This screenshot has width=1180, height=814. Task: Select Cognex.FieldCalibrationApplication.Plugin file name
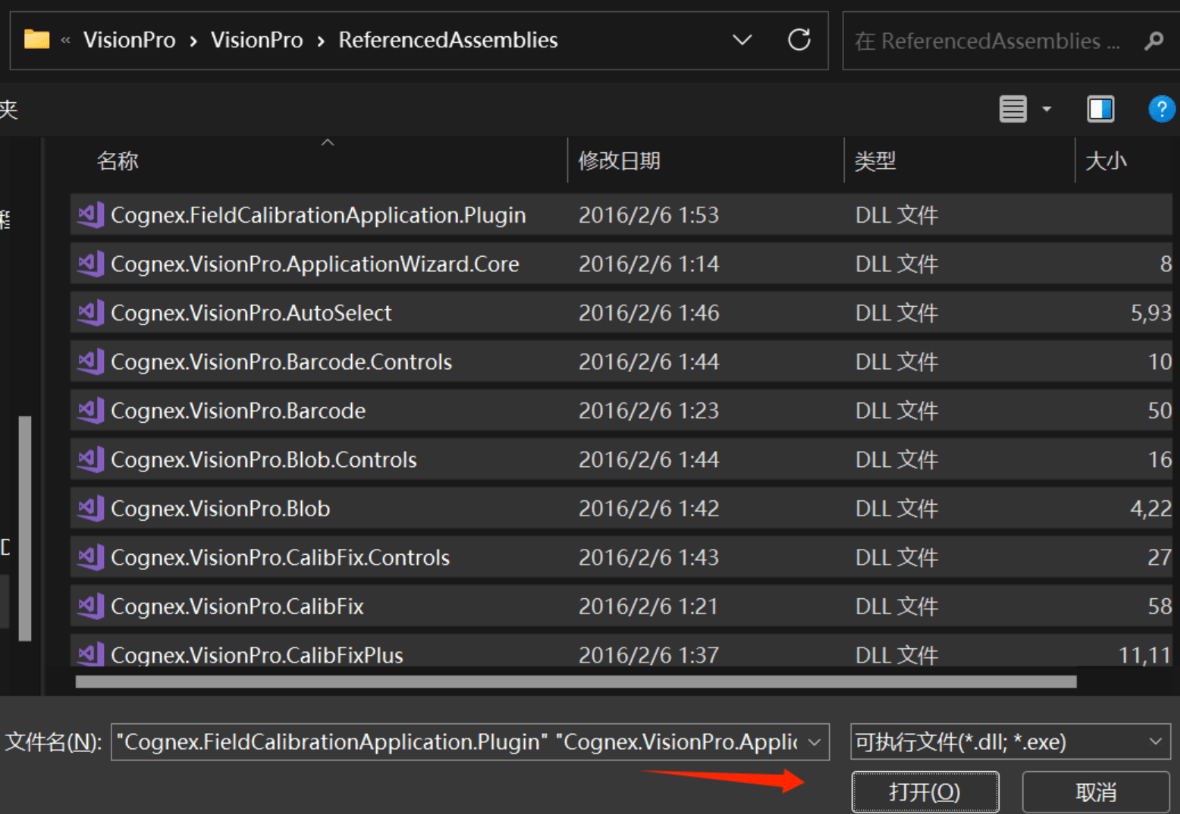pyautogui.click(x=318, y=215)
